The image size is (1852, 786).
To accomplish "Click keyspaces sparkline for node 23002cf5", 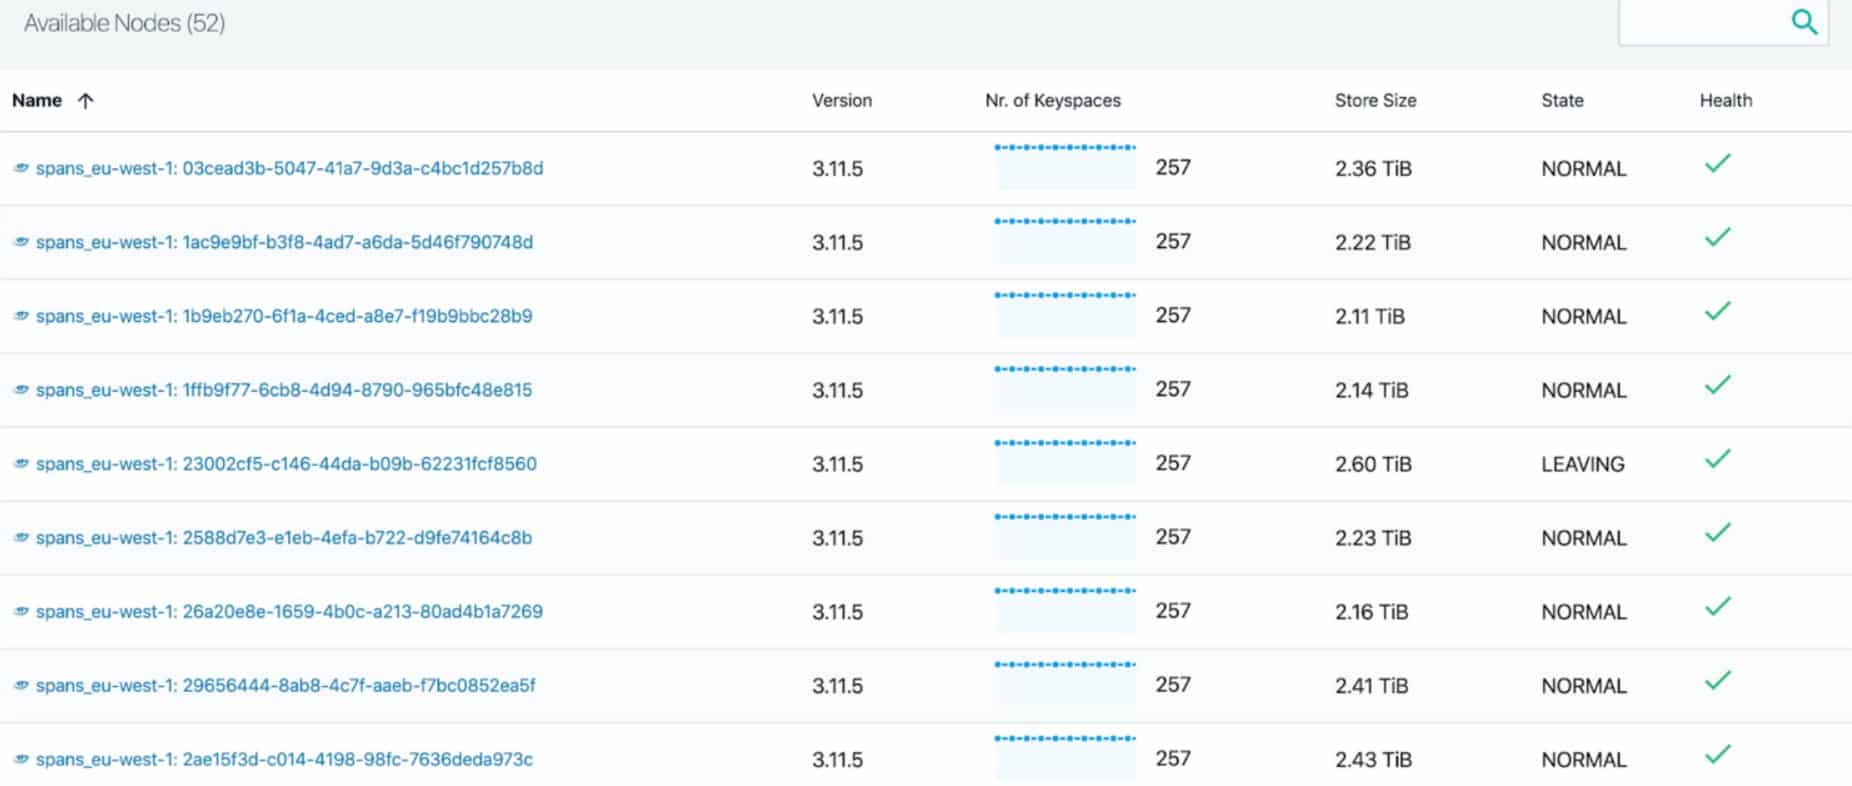I will point(1065,463).
